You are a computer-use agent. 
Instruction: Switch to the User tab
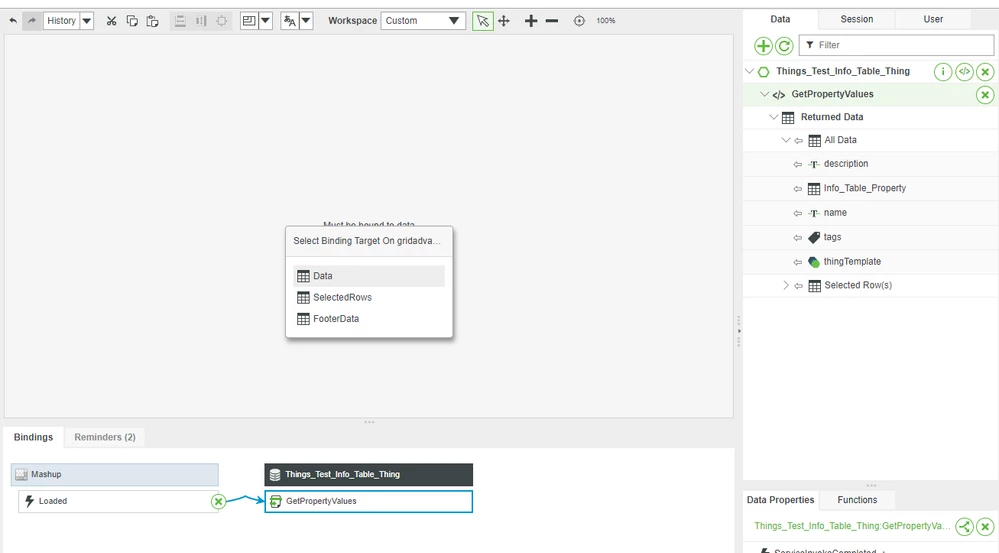[x=933, y=19]
